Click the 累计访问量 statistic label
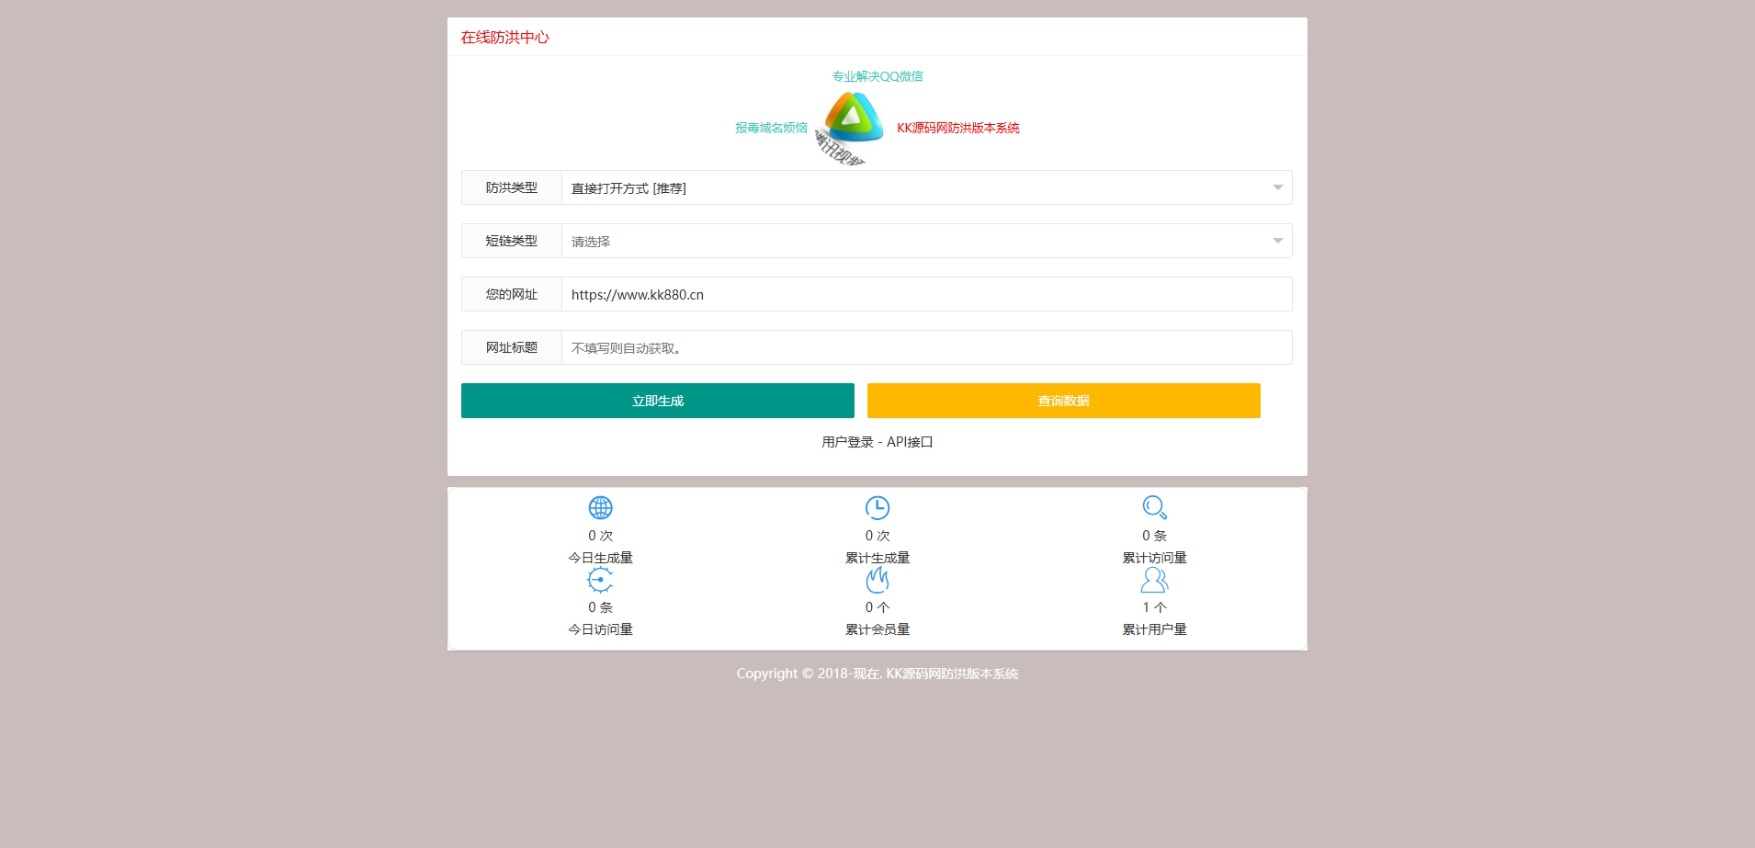1755x848 pixels. click(1154, 558)
